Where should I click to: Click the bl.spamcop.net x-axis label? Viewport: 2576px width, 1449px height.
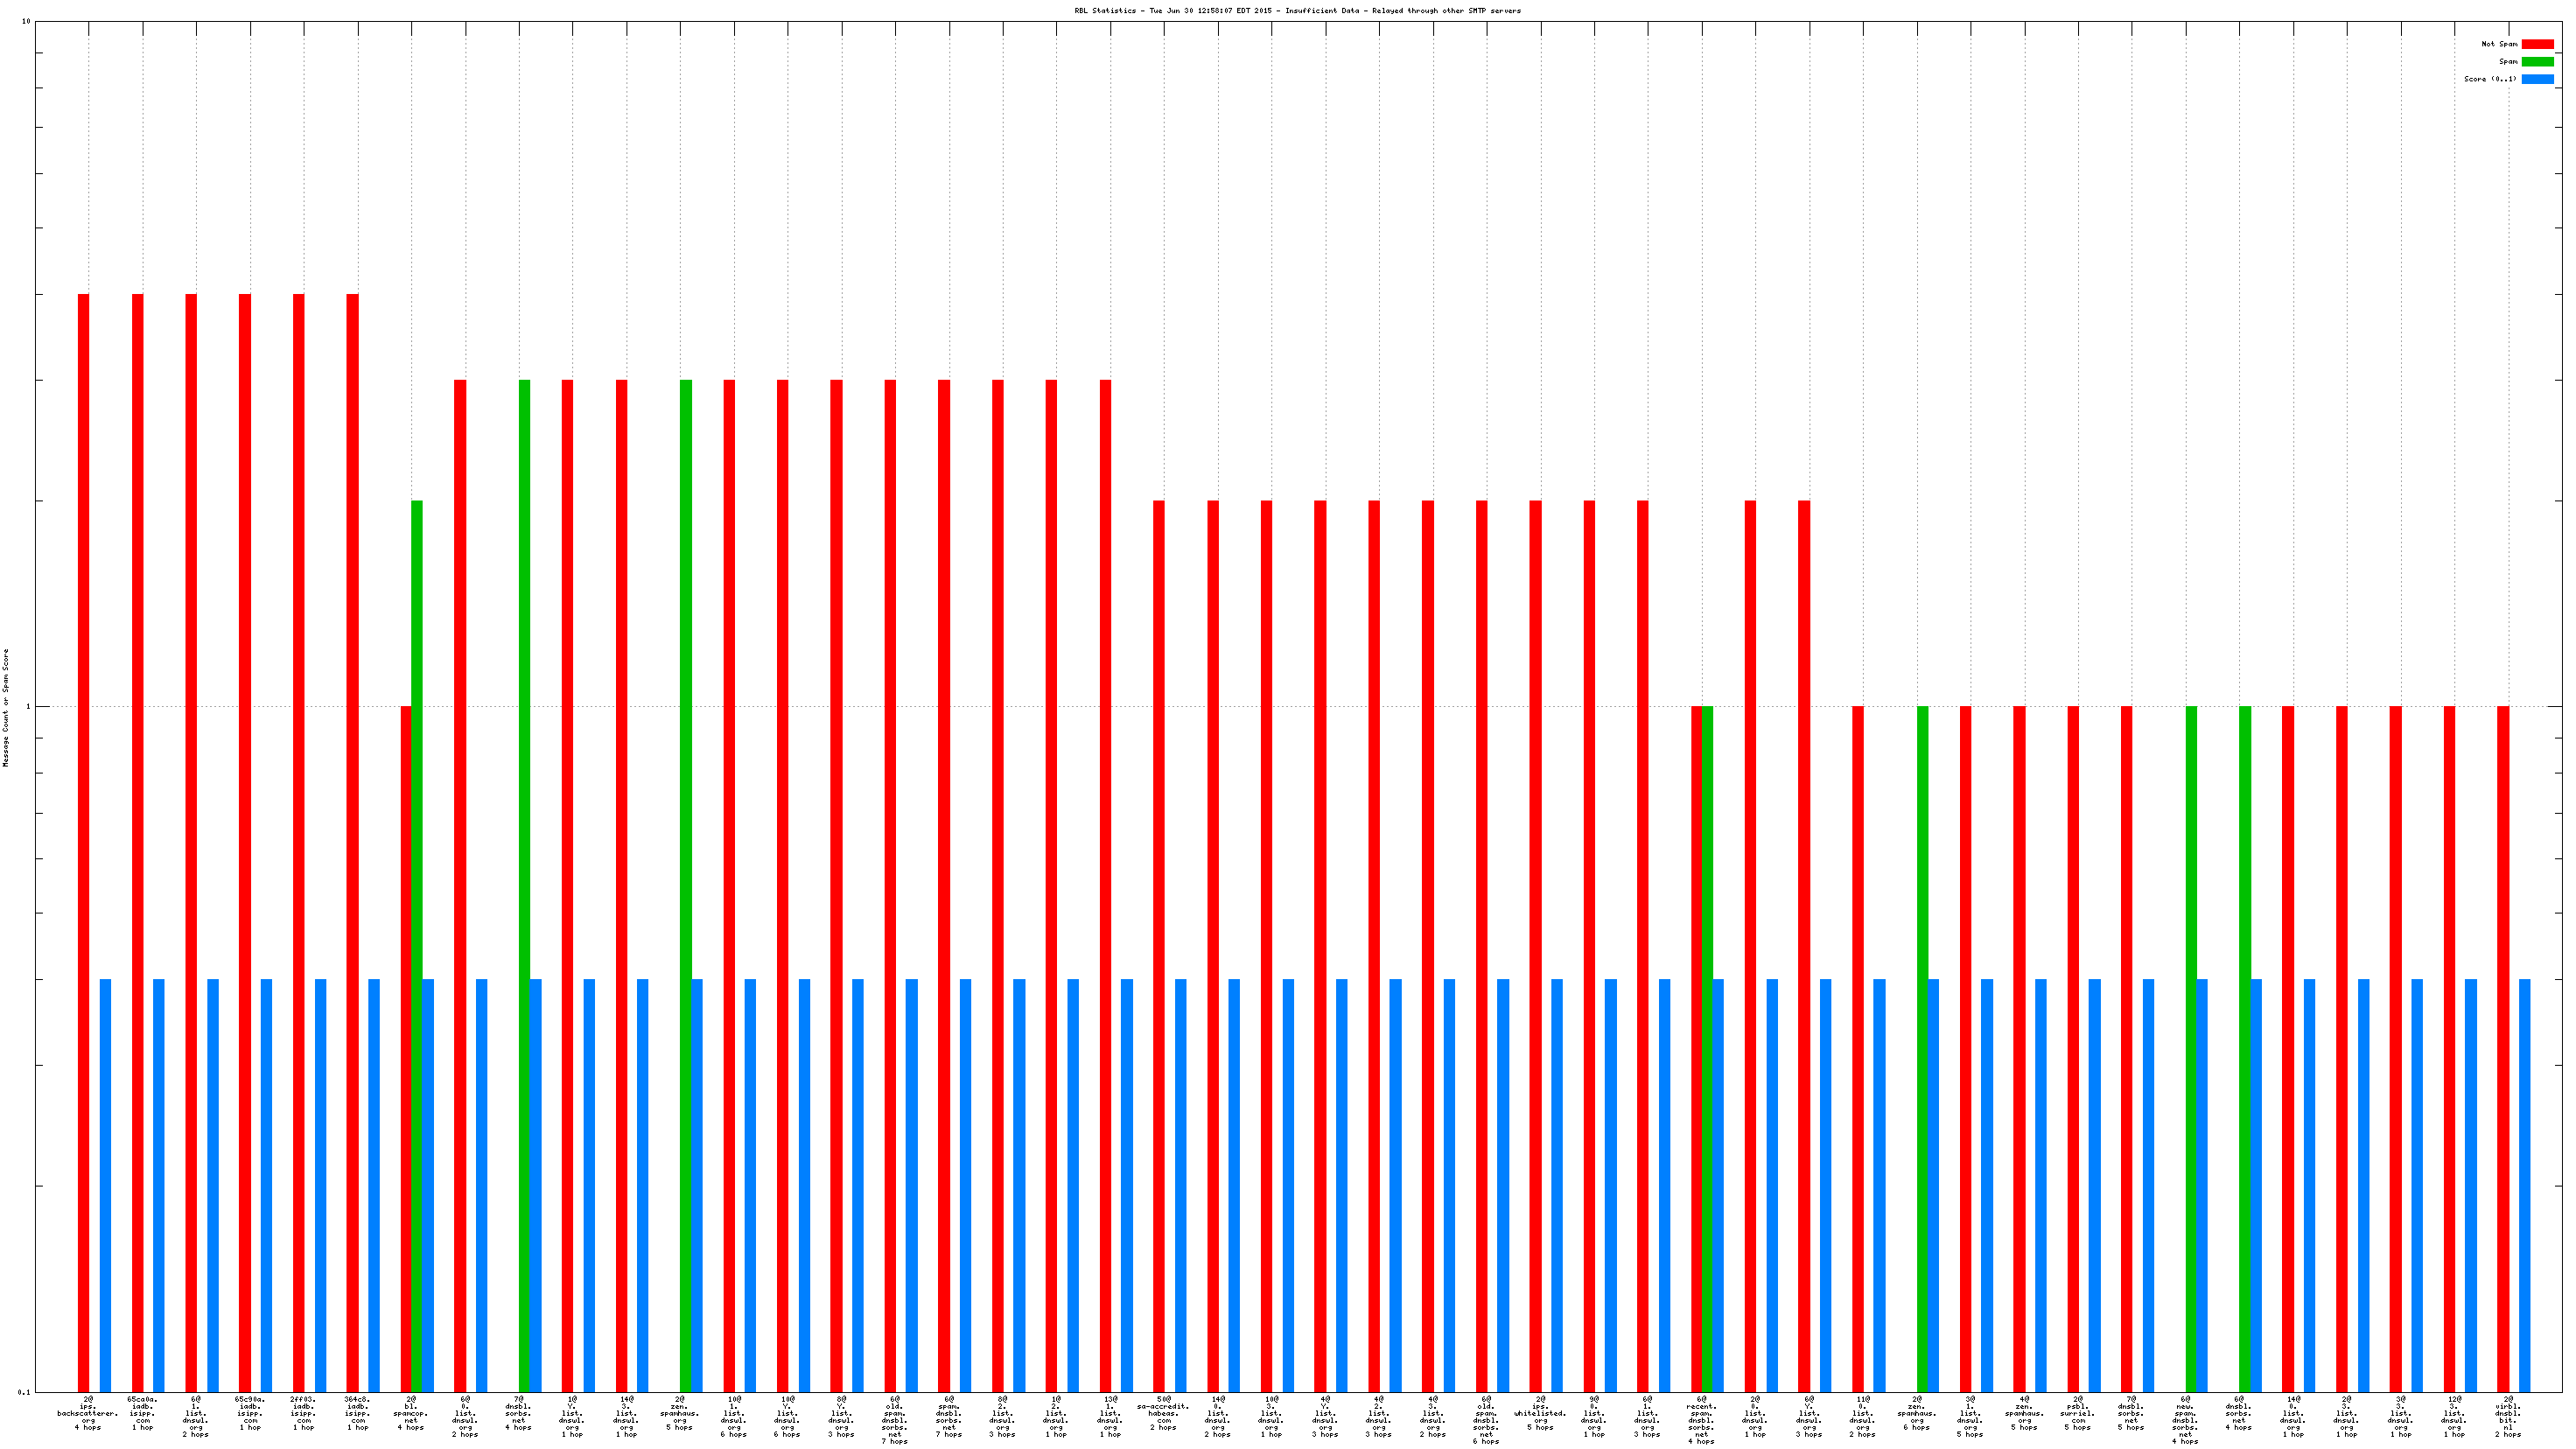[411, 1413]
